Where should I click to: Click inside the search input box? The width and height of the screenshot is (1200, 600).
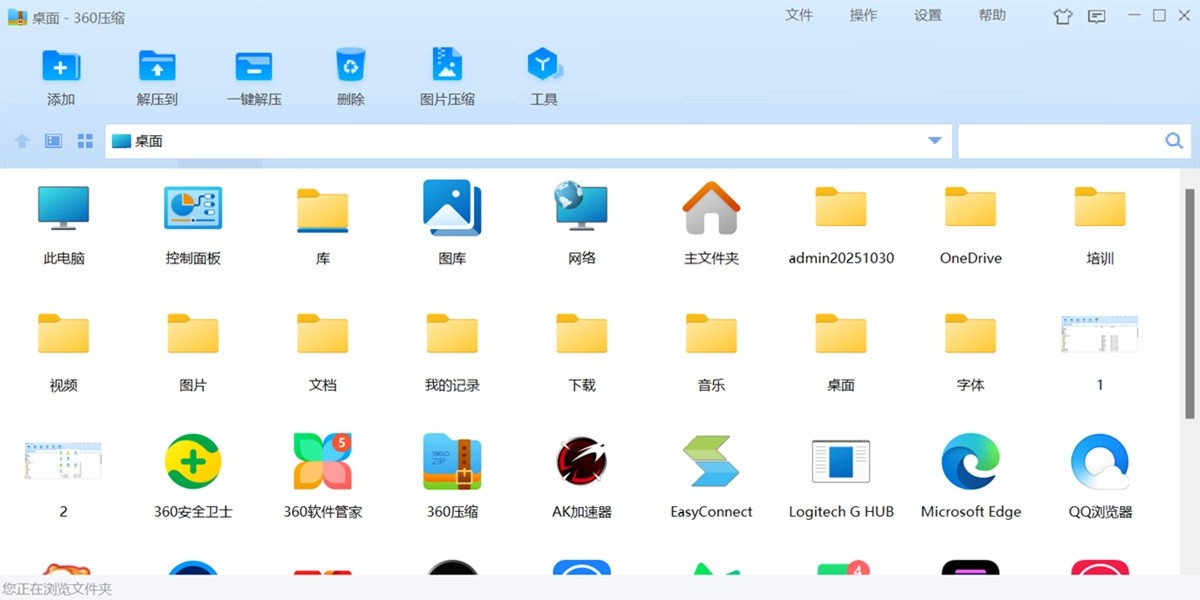point(1060,140)
